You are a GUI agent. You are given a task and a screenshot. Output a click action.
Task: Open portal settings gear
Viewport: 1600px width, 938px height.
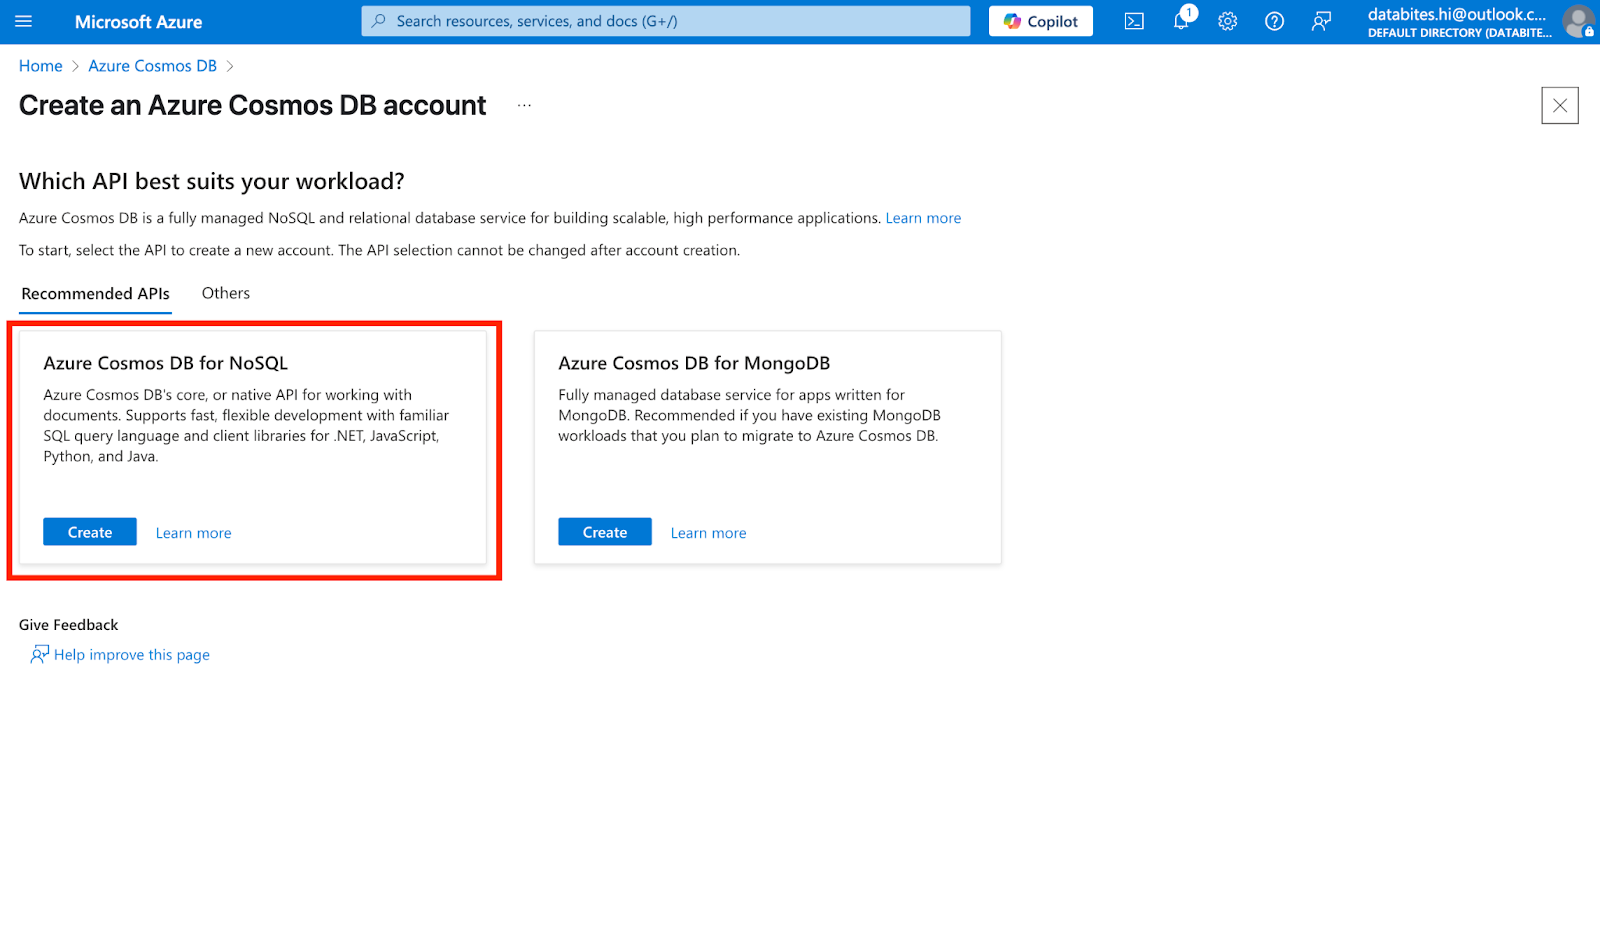(1228, 21)
